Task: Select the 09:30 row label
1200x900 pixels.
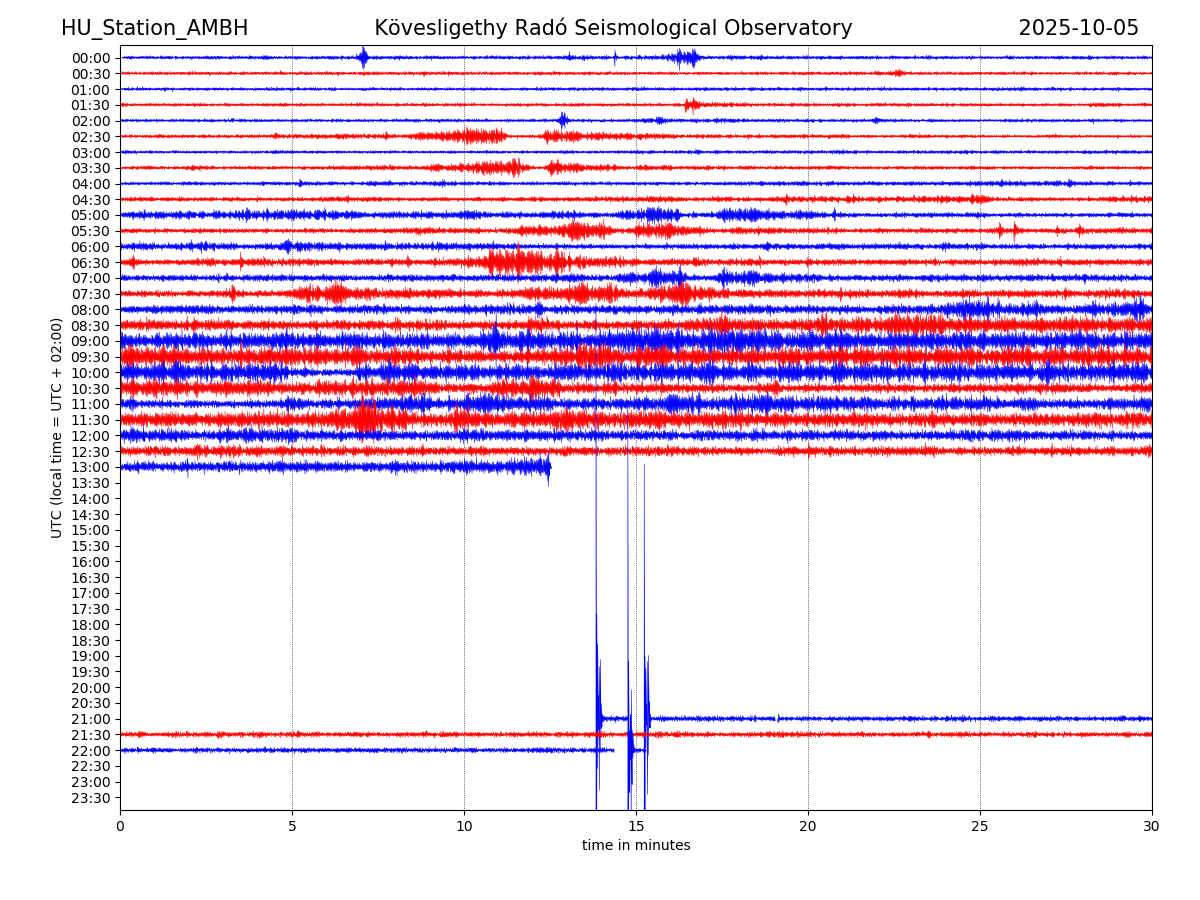Action: (x=91, y=357)
